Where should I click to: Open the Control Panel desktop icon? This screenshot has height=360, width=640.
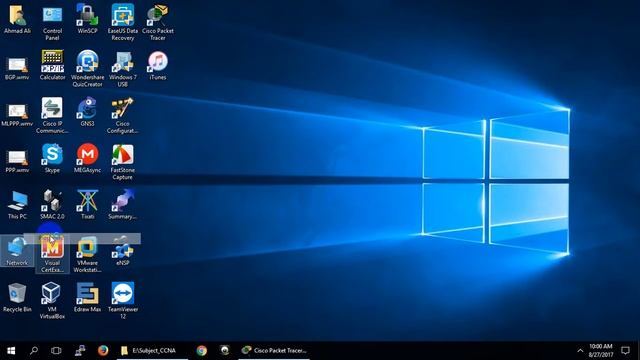tap(52, 23)
